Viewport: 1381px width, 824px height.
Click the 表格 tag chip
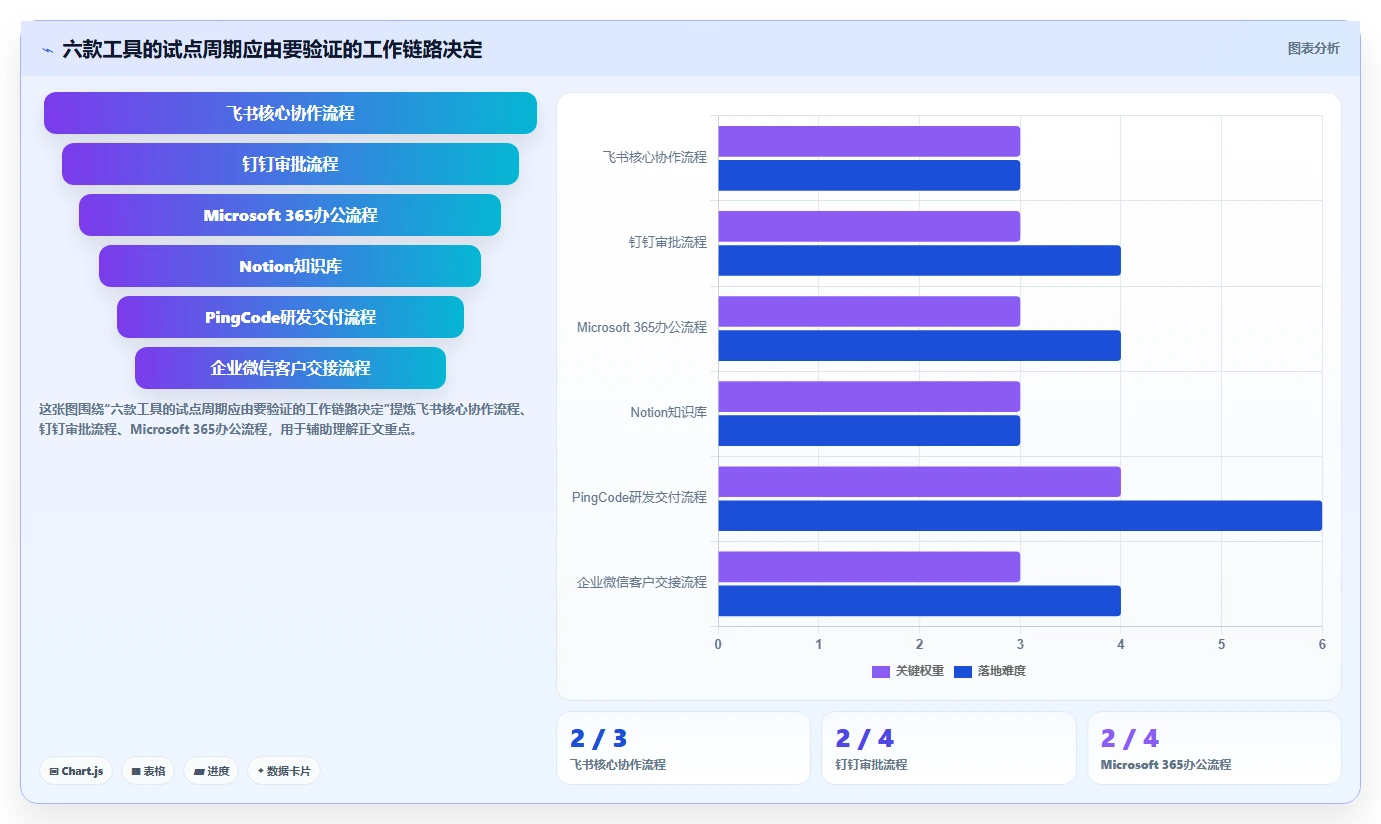(x=148, y=771)
